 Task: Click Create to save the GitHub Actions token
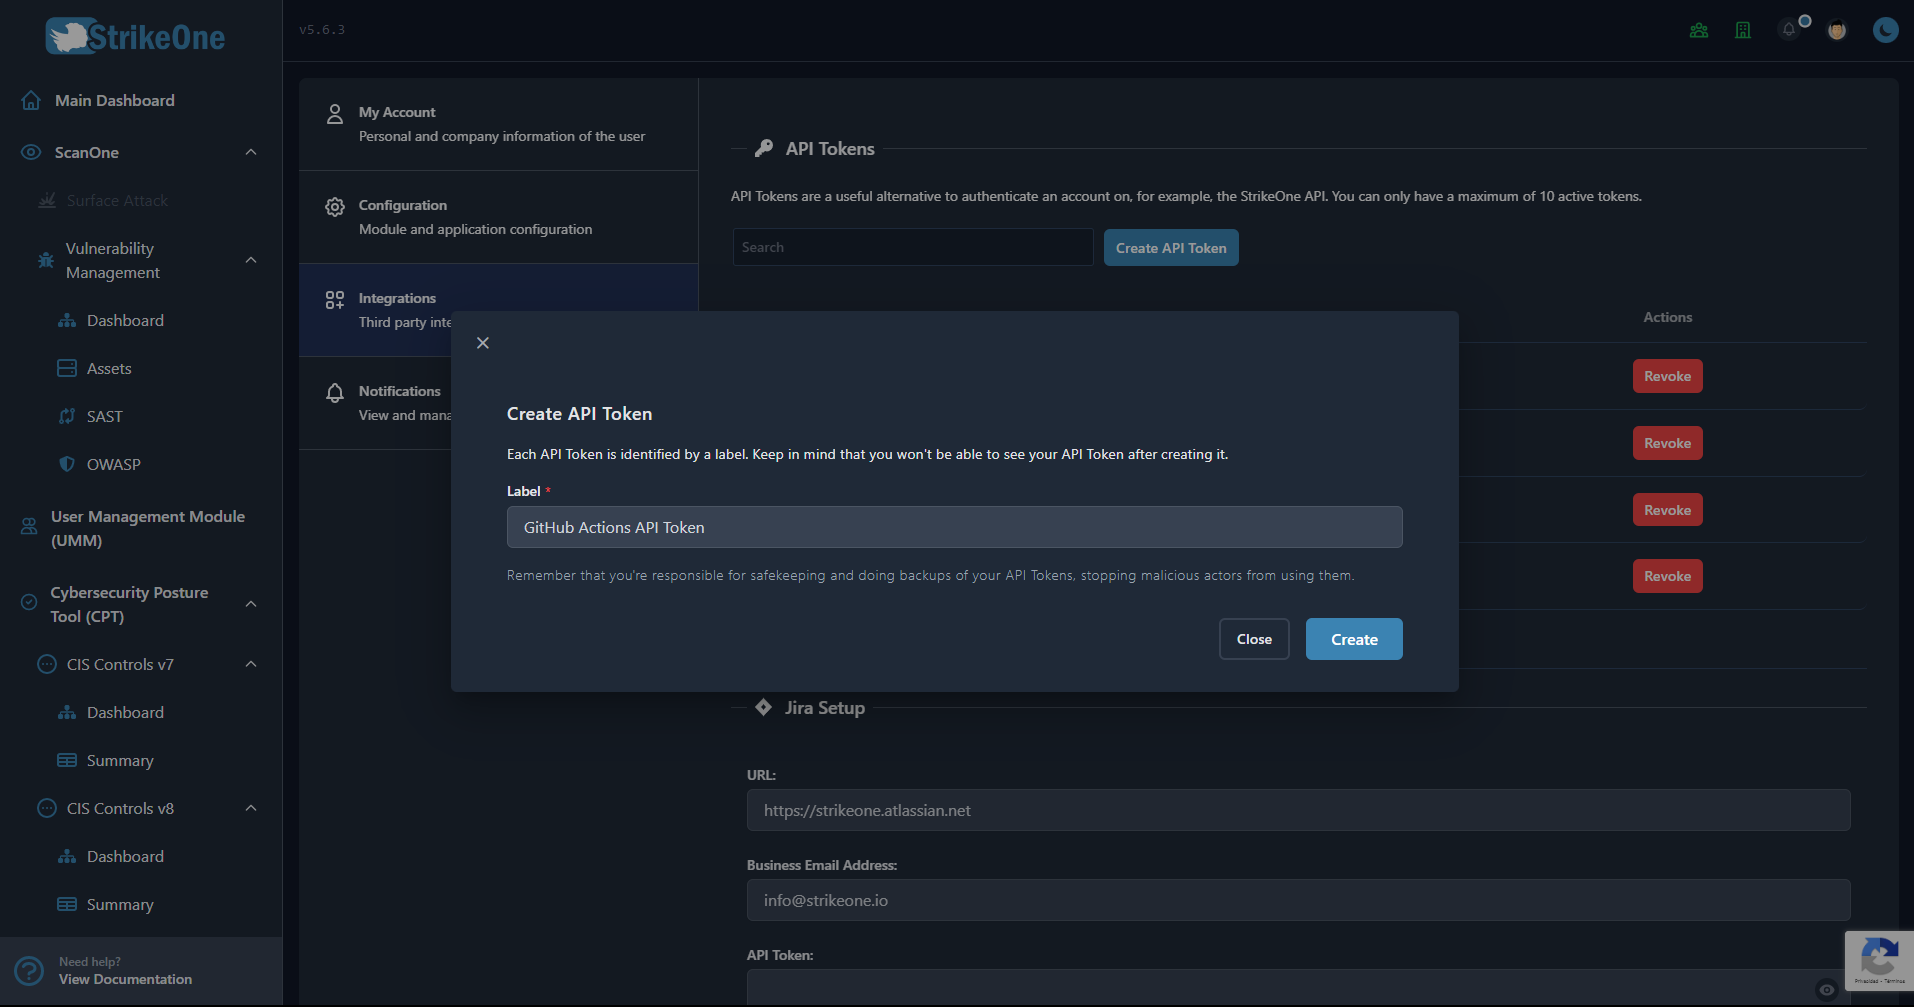(1353, 639)
